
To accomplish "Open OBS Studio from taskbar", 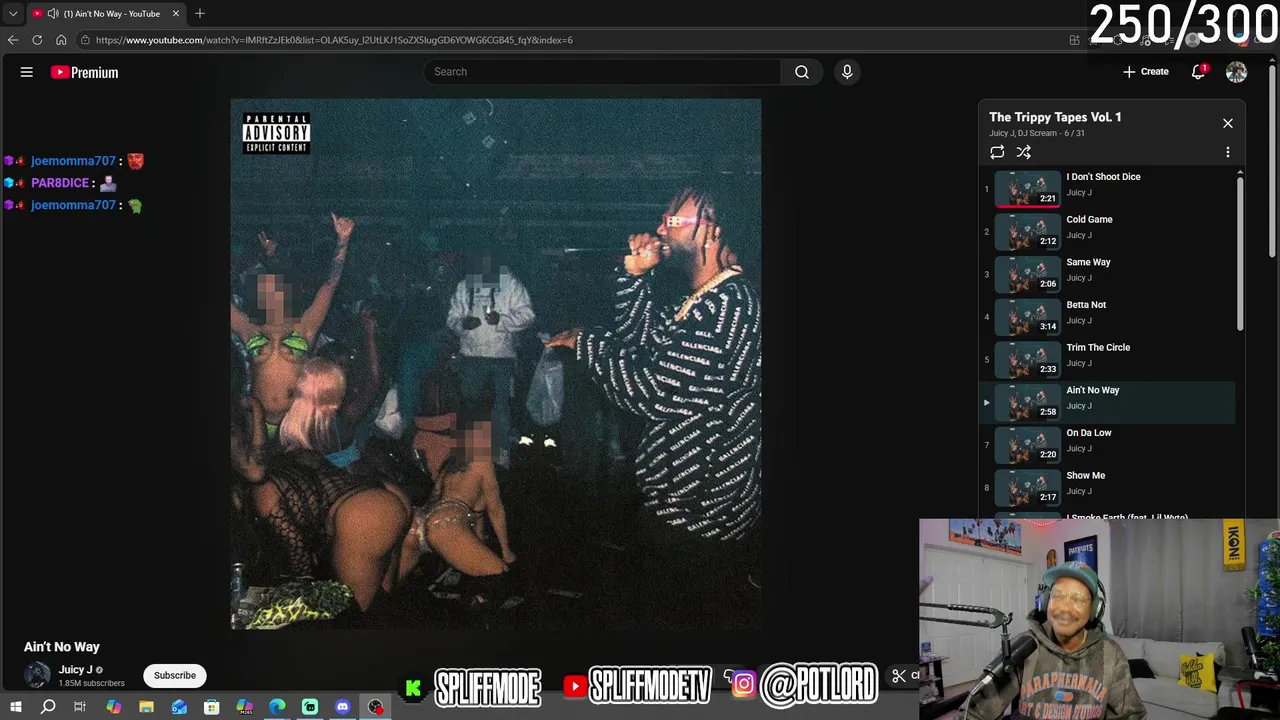I will coord(376,707).
